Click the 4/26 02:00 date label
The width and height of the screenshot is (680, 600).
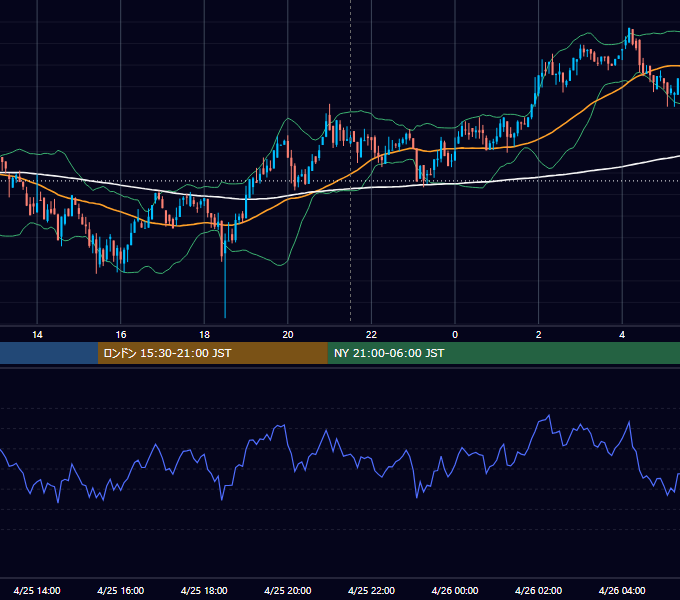point(538,590)
